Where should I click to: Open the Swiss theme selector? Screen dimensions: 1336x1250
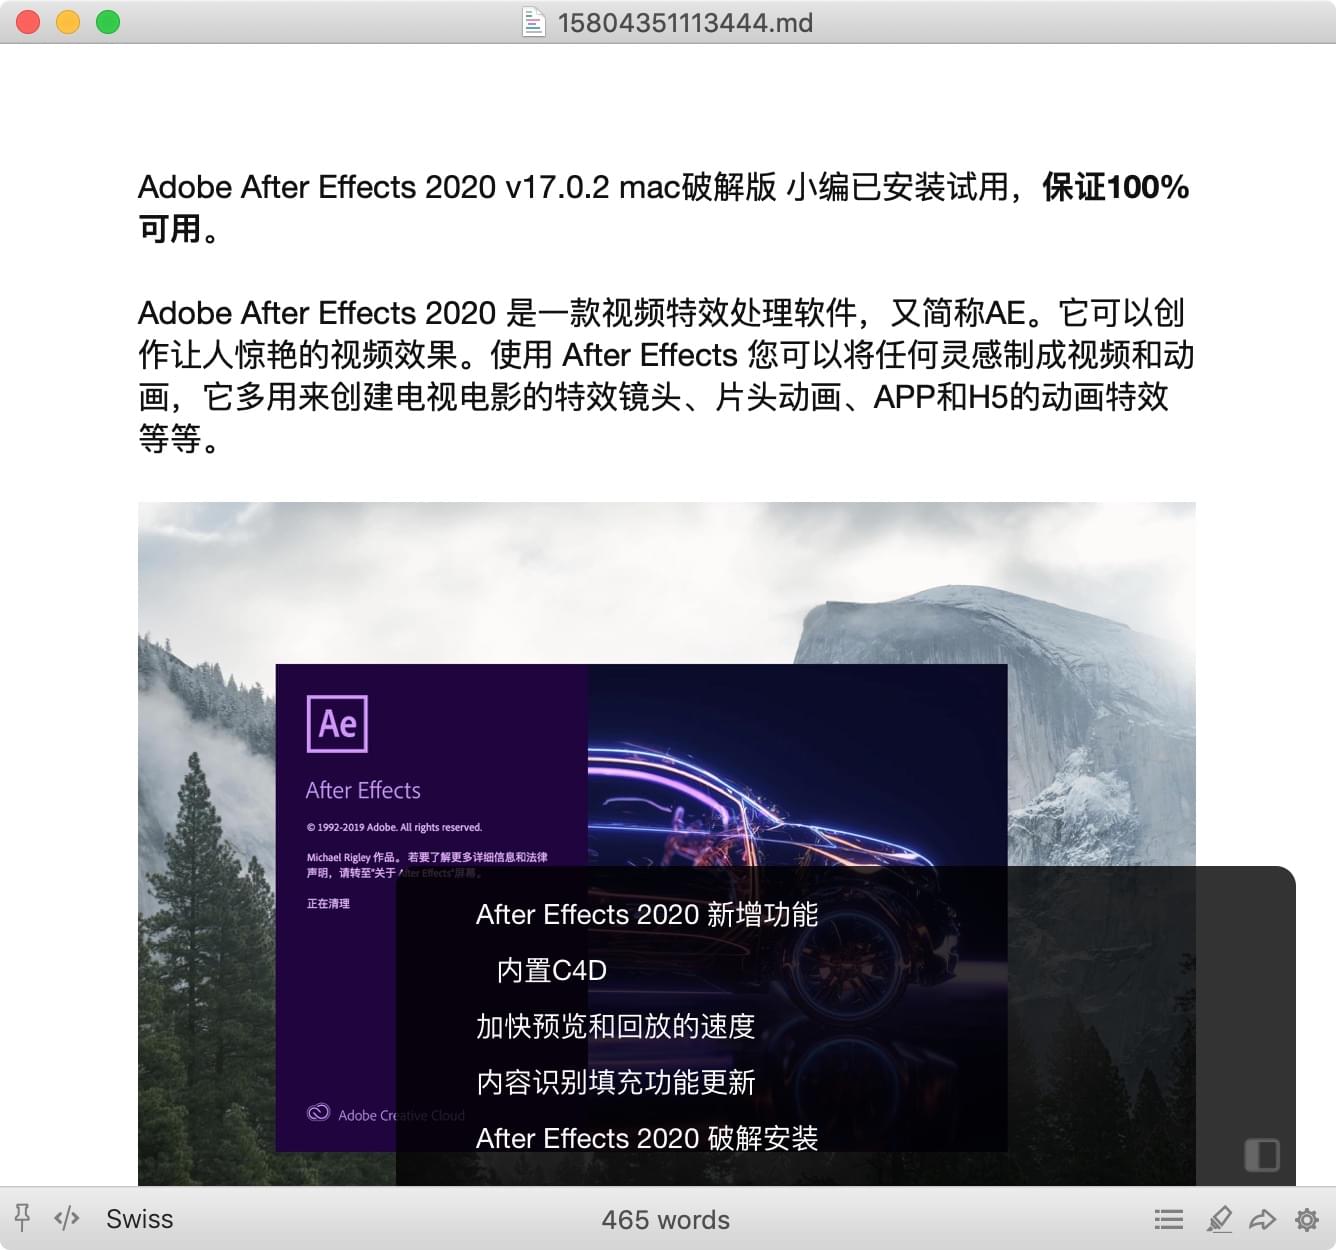coord(140,1219)
